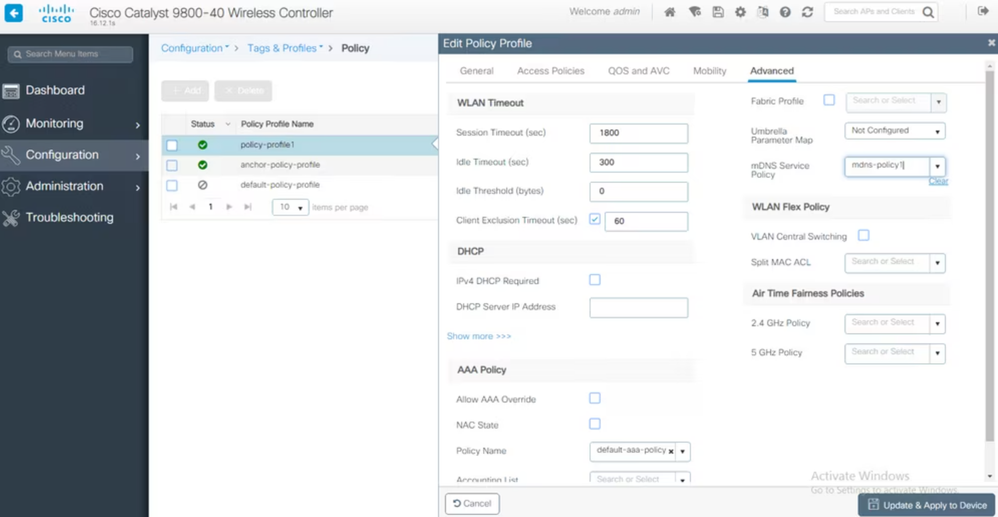Image resolution: width=998 pixels, height=517 pixels.
Task: Go to the previous page of the table
Action: tap(192, 207)
